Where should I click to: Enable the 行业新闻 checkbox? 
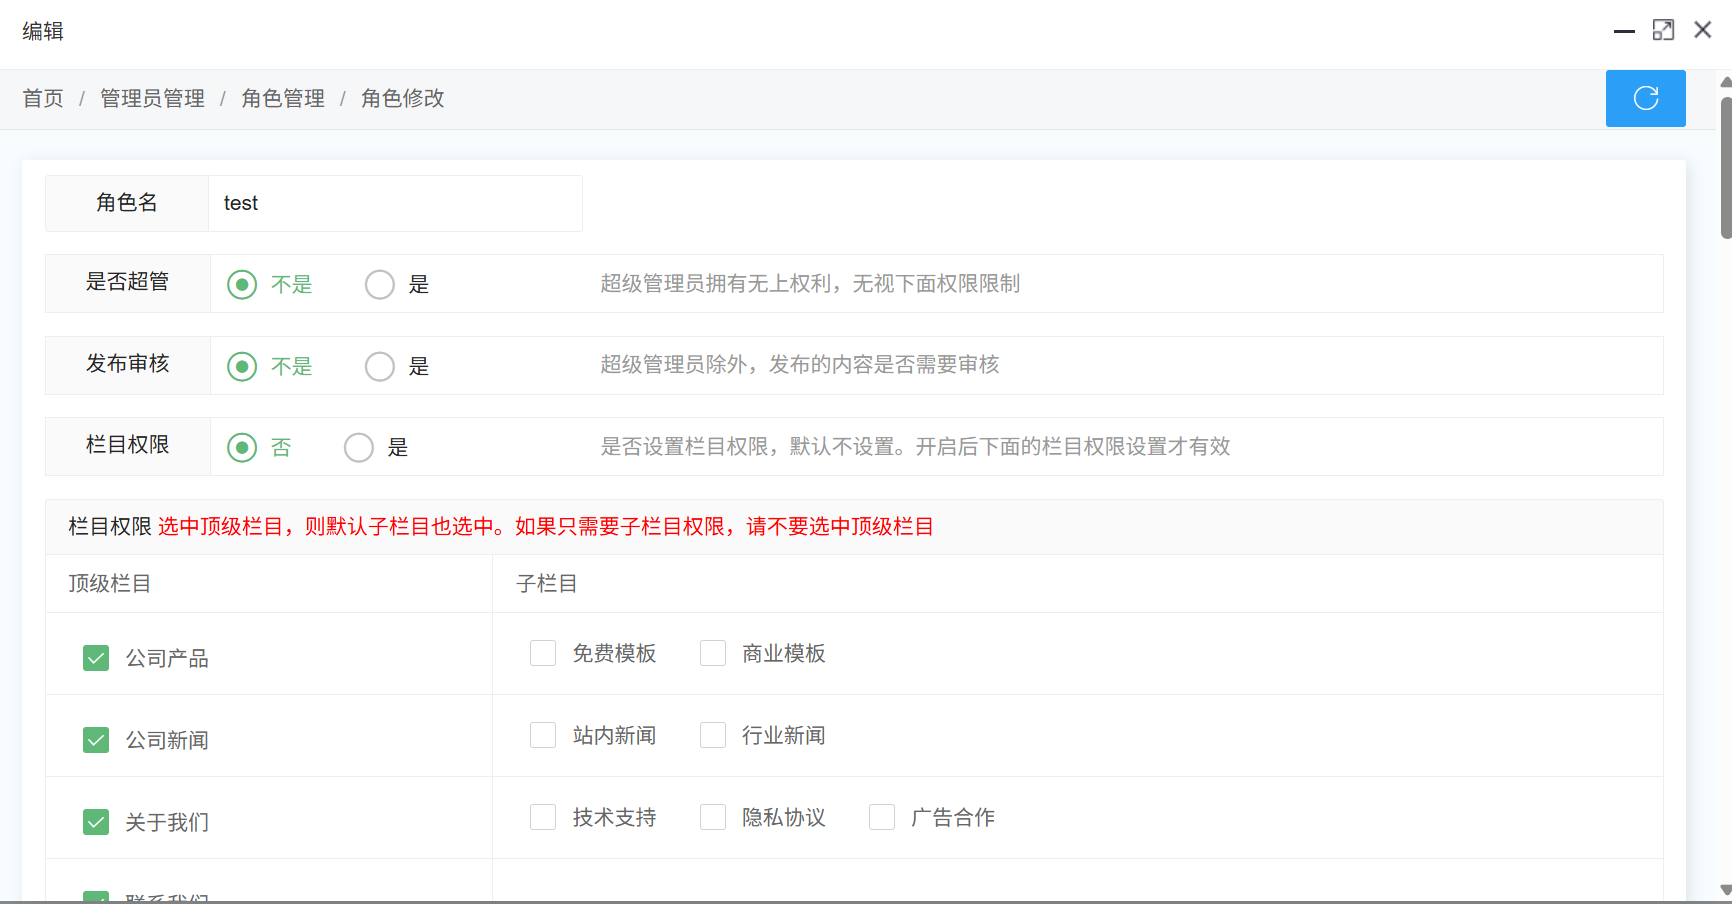713,736
